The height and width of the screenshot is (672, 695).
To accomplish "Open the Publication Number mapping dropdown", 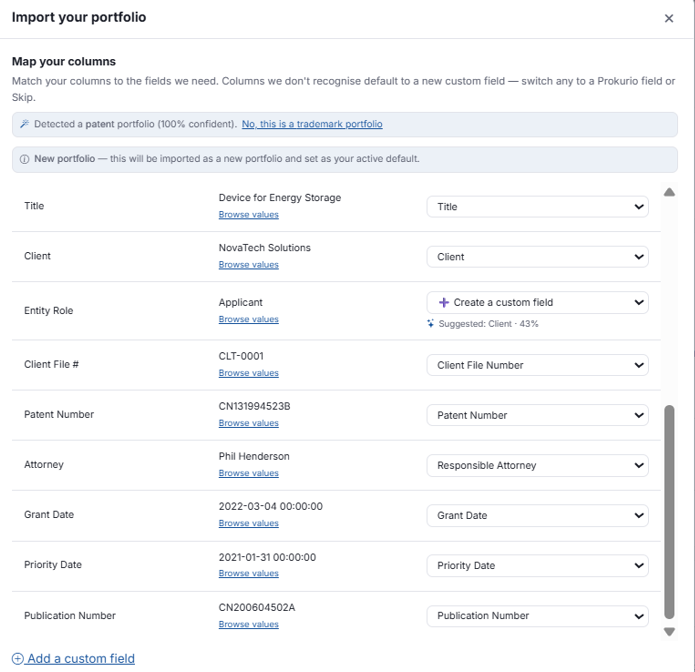I will 537,616.
